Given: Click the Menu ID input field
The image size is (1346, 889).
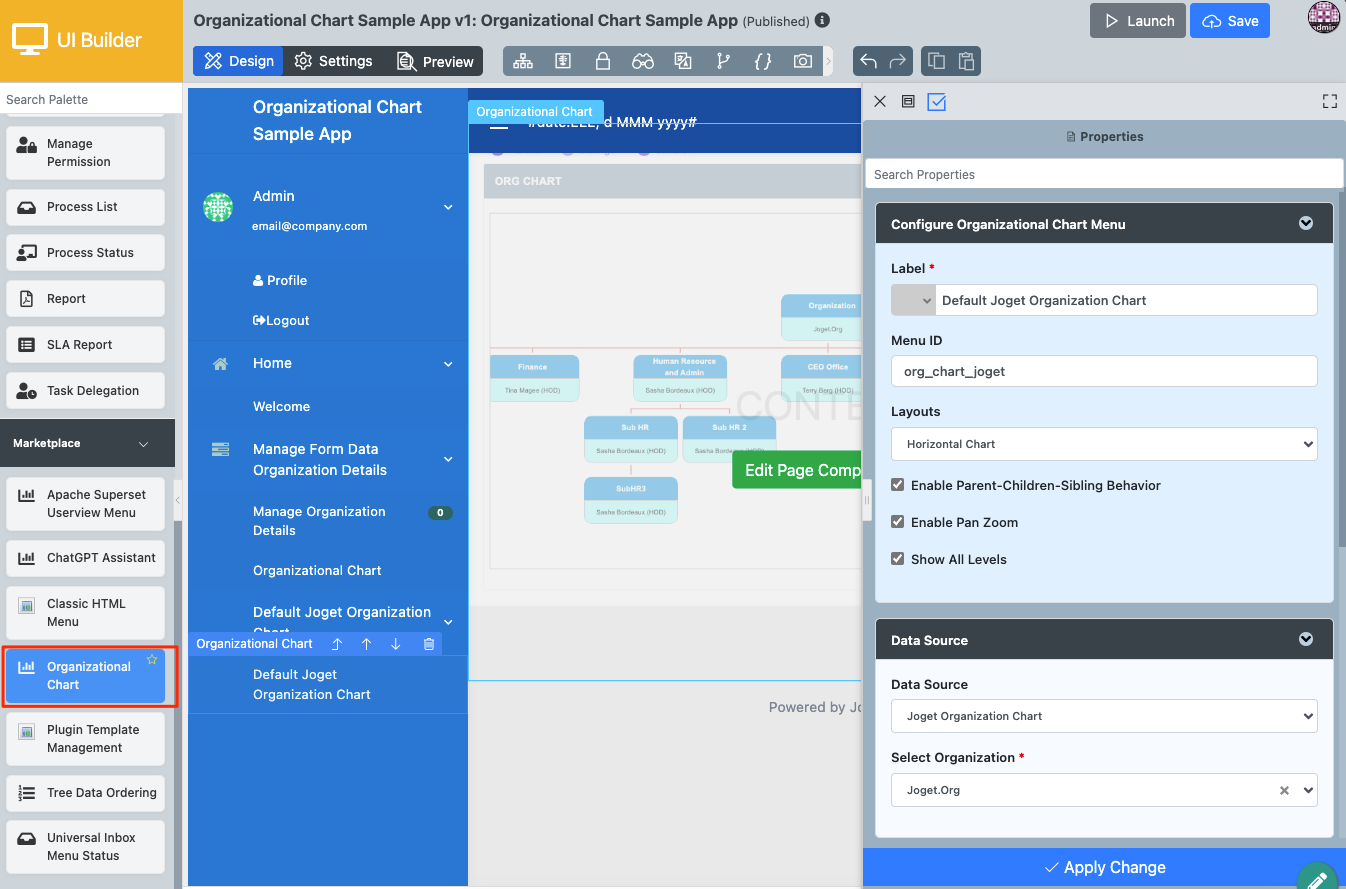Looking at the screenshot, I should click(1103, 371).
